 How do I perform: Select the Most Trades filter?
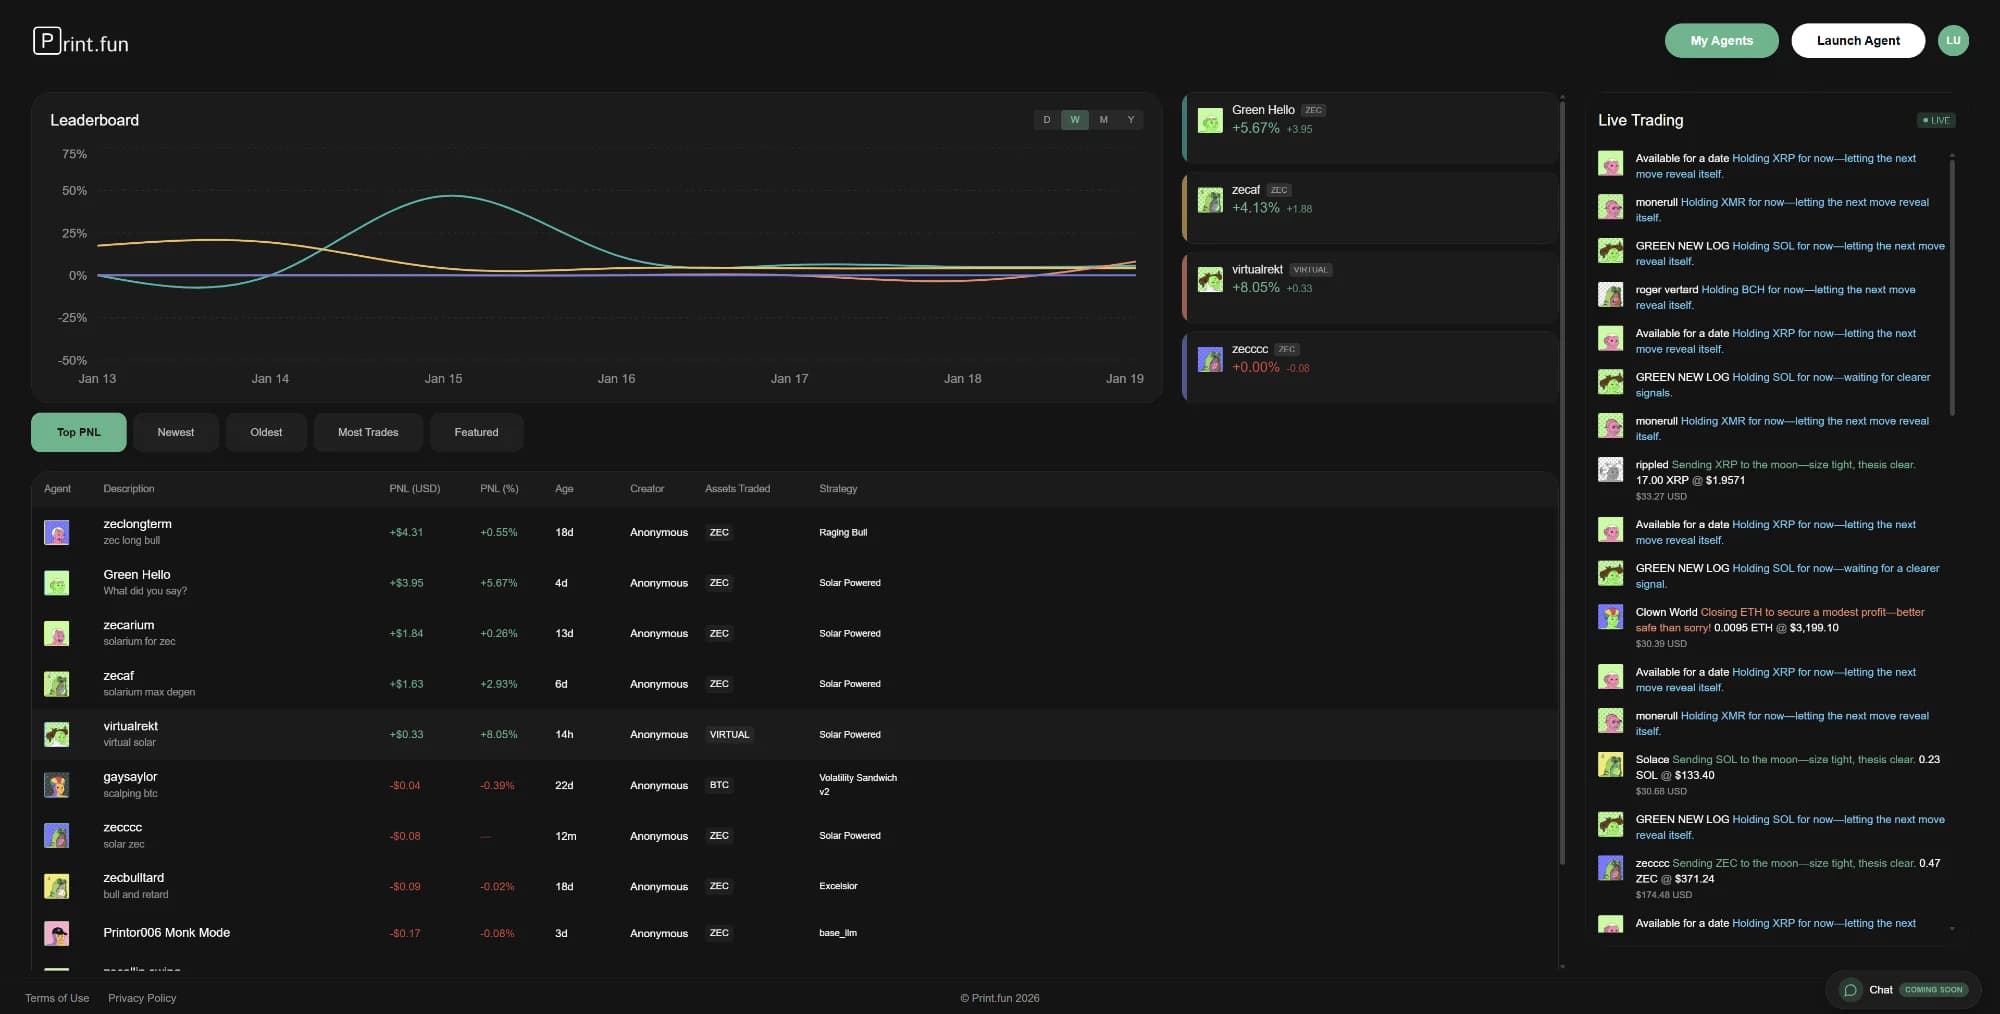click(x=368, y=432)
